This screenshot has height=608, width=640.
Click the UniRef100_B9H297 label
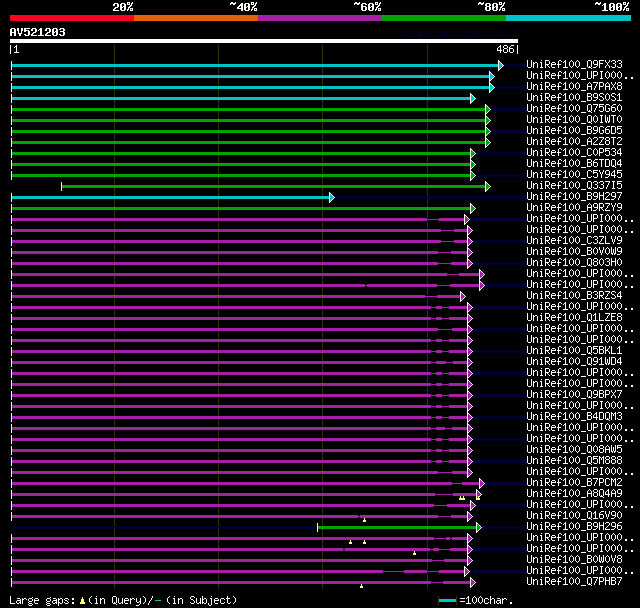(x=574, y=197)
